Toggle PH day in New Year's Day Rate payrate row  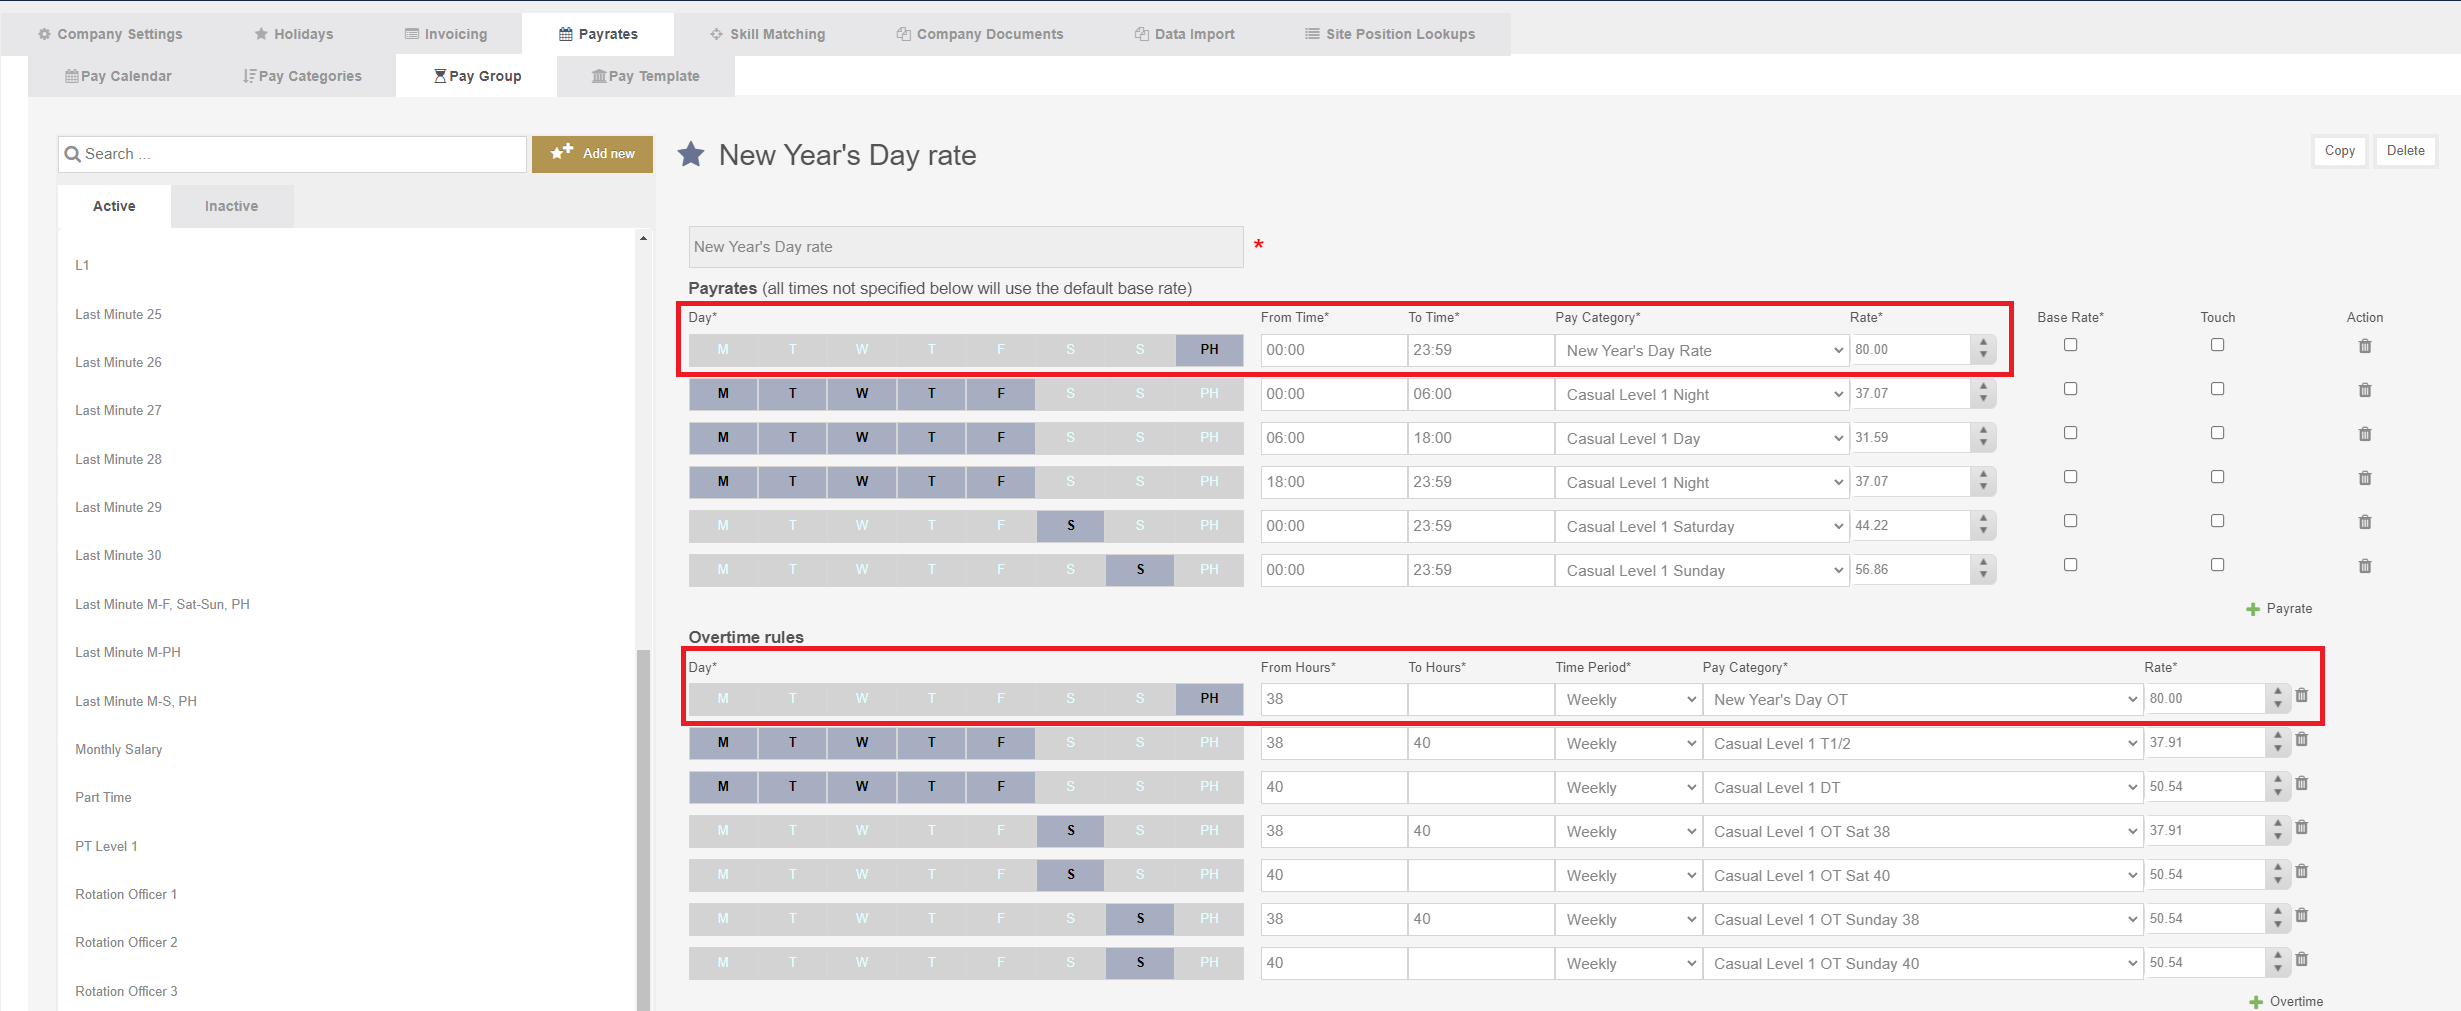pos(1209,350)
